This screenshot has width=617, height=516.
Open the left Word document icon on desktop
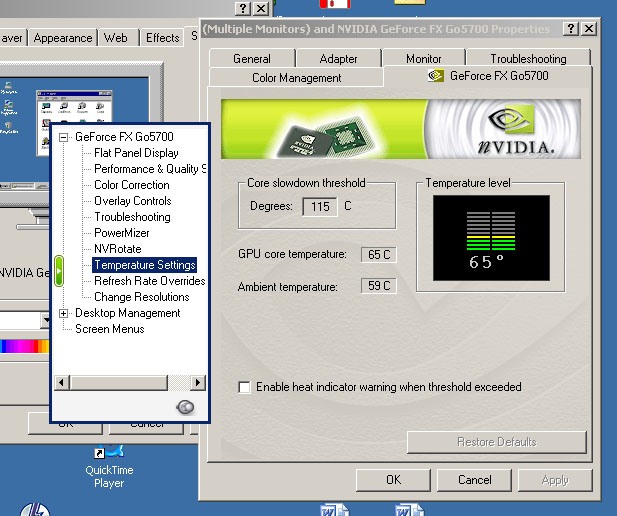334,510
